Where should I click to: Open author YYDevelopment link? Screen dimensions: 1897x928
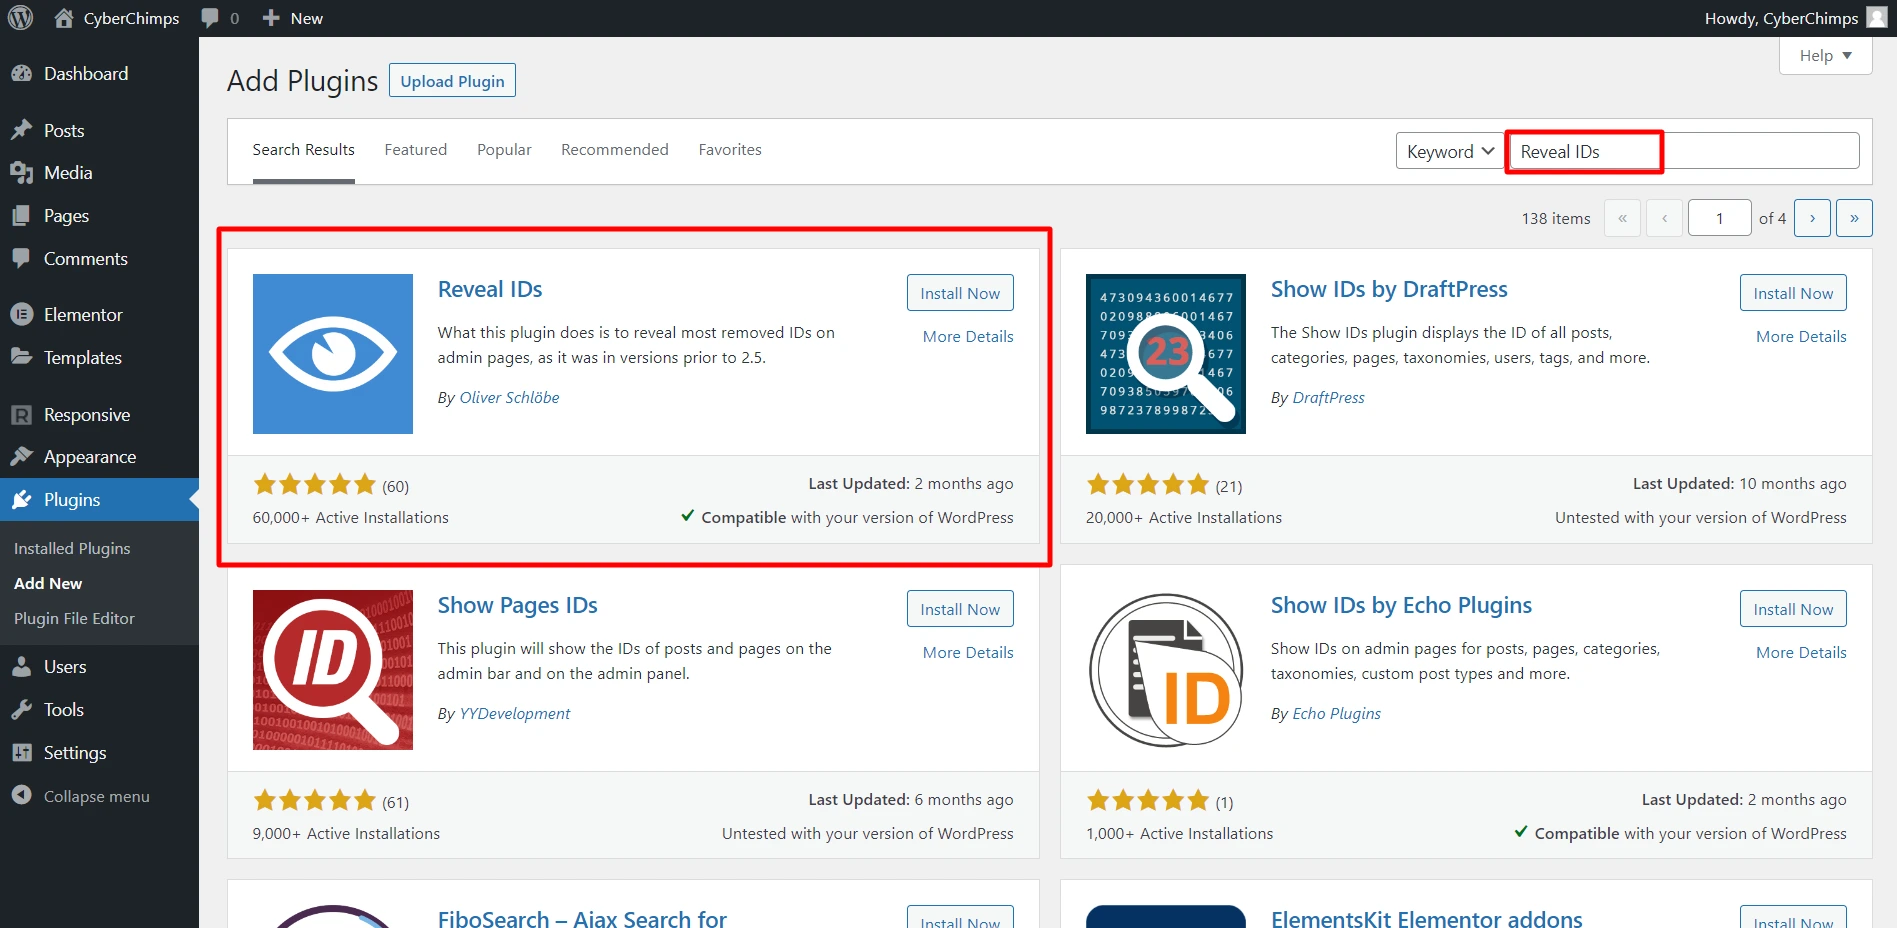(514, 714)
